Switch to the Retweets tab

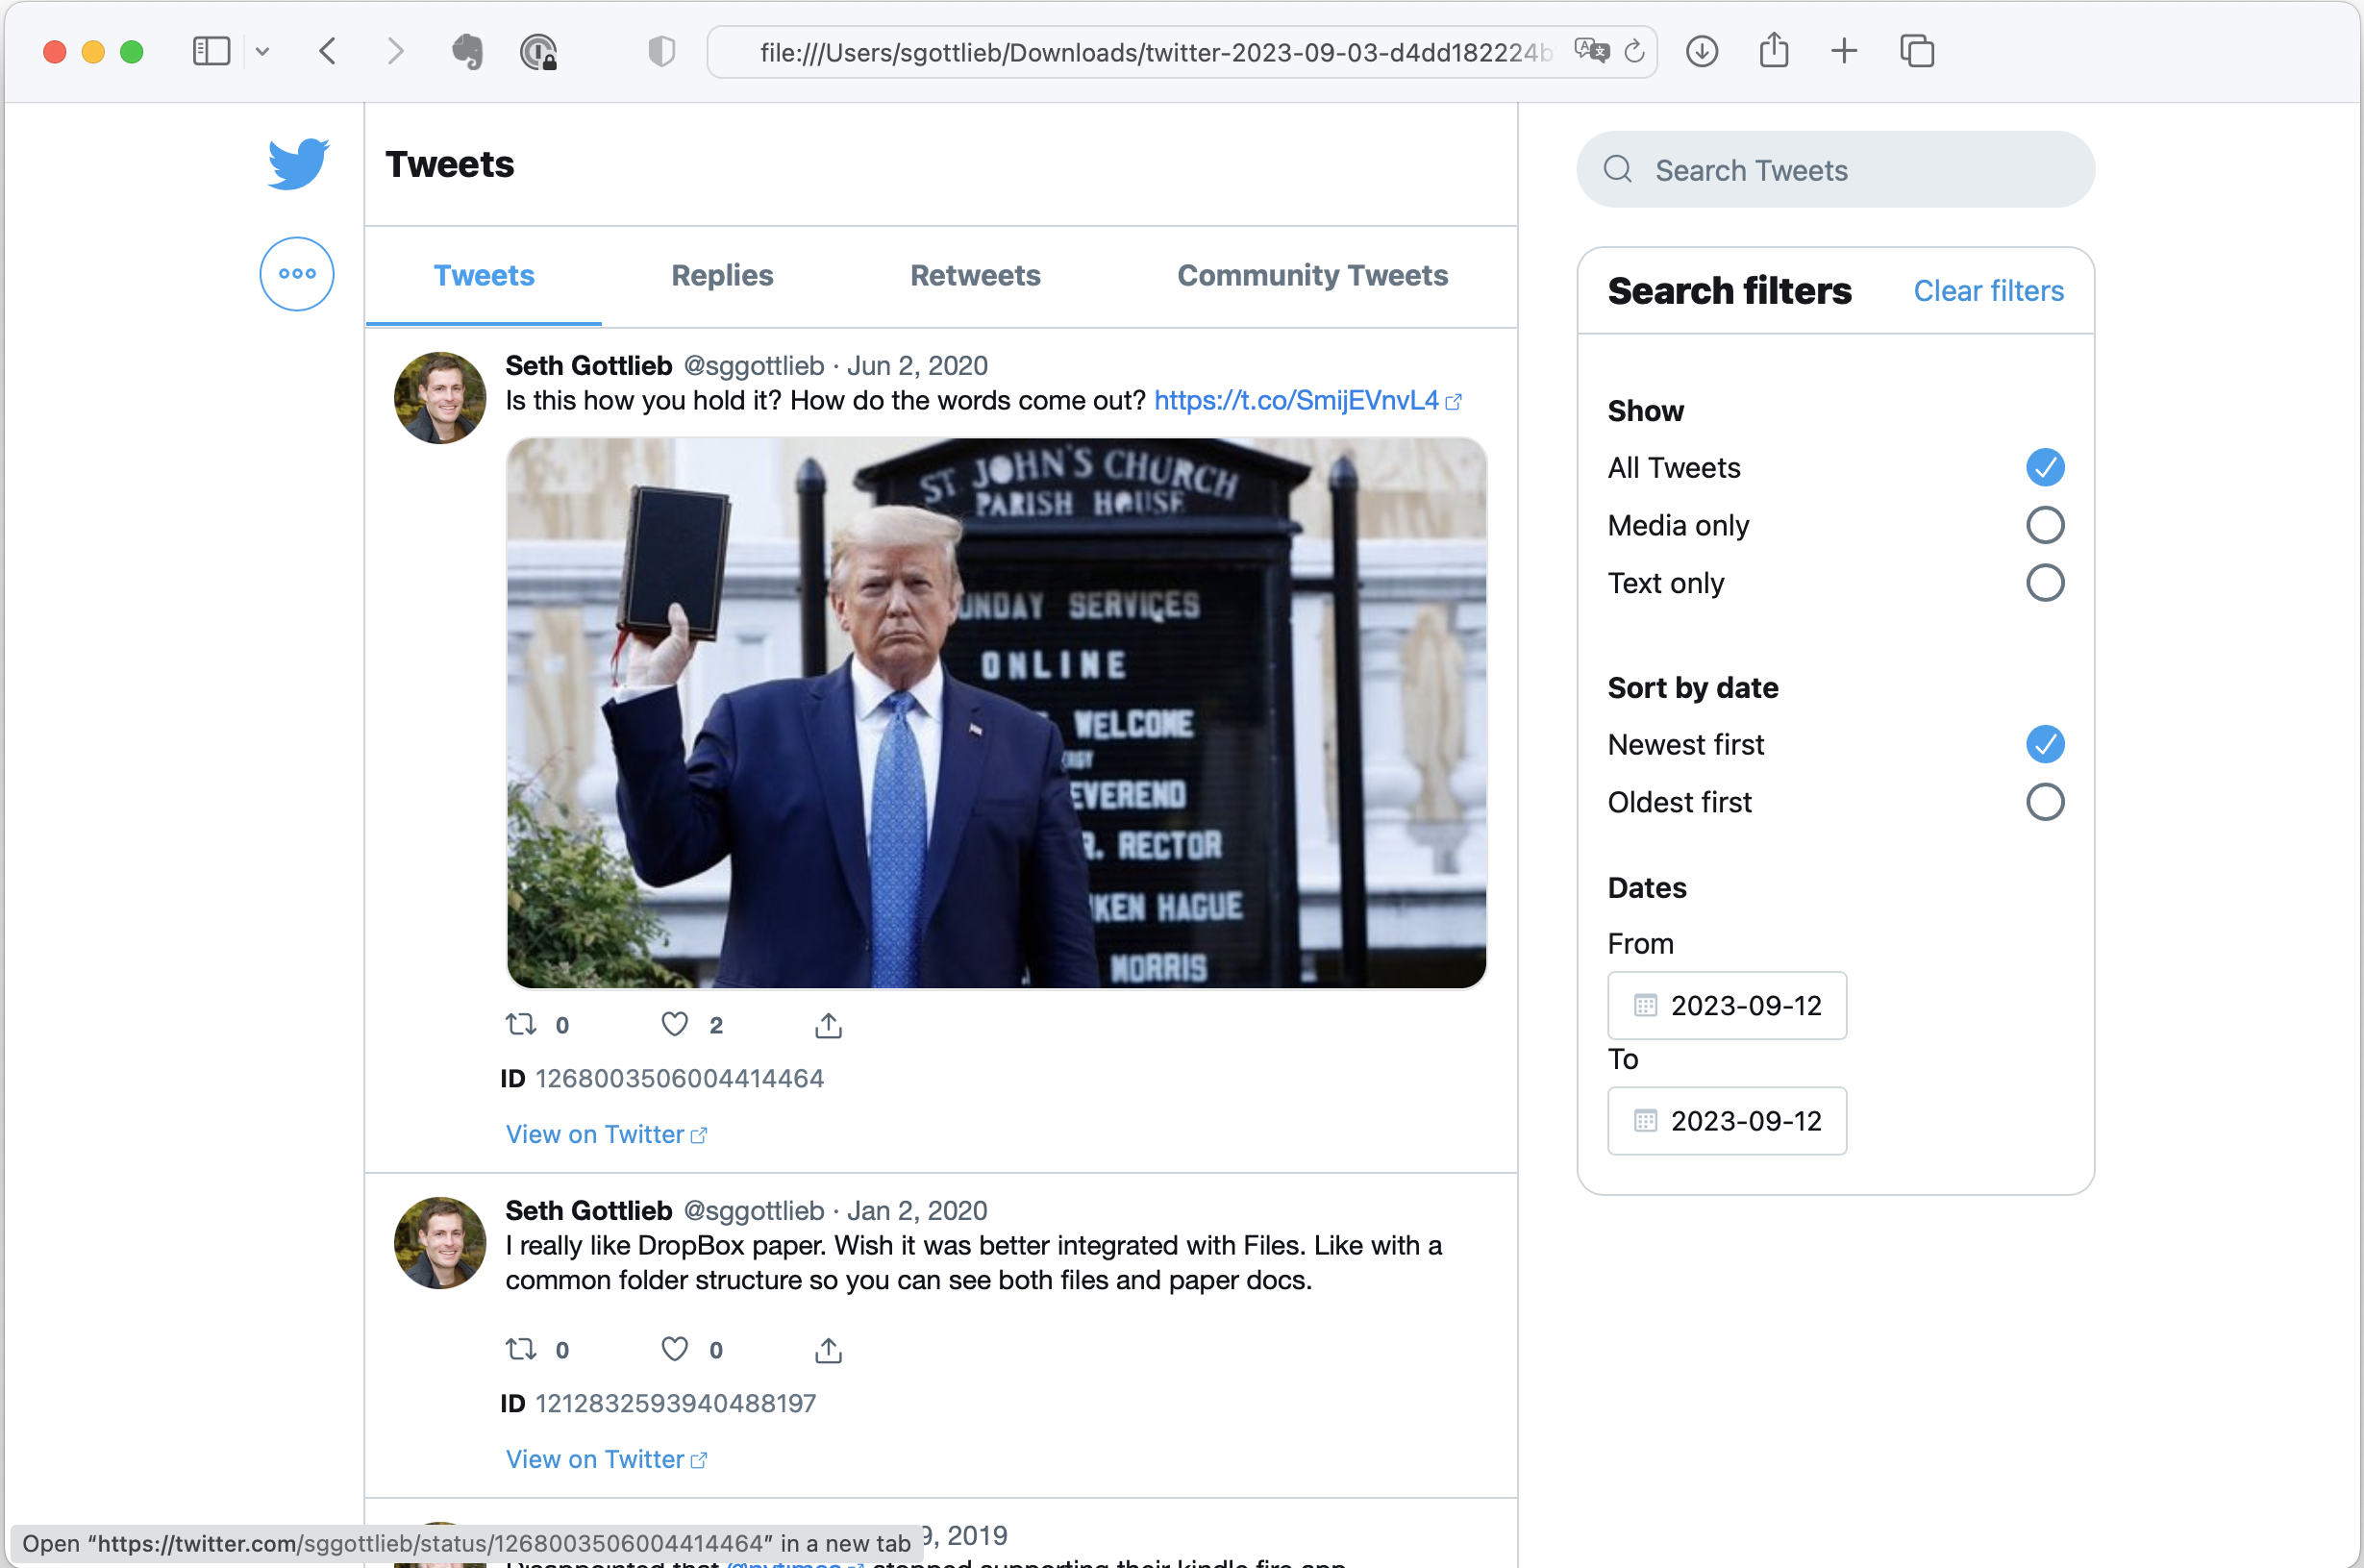[x=975, y=275]
